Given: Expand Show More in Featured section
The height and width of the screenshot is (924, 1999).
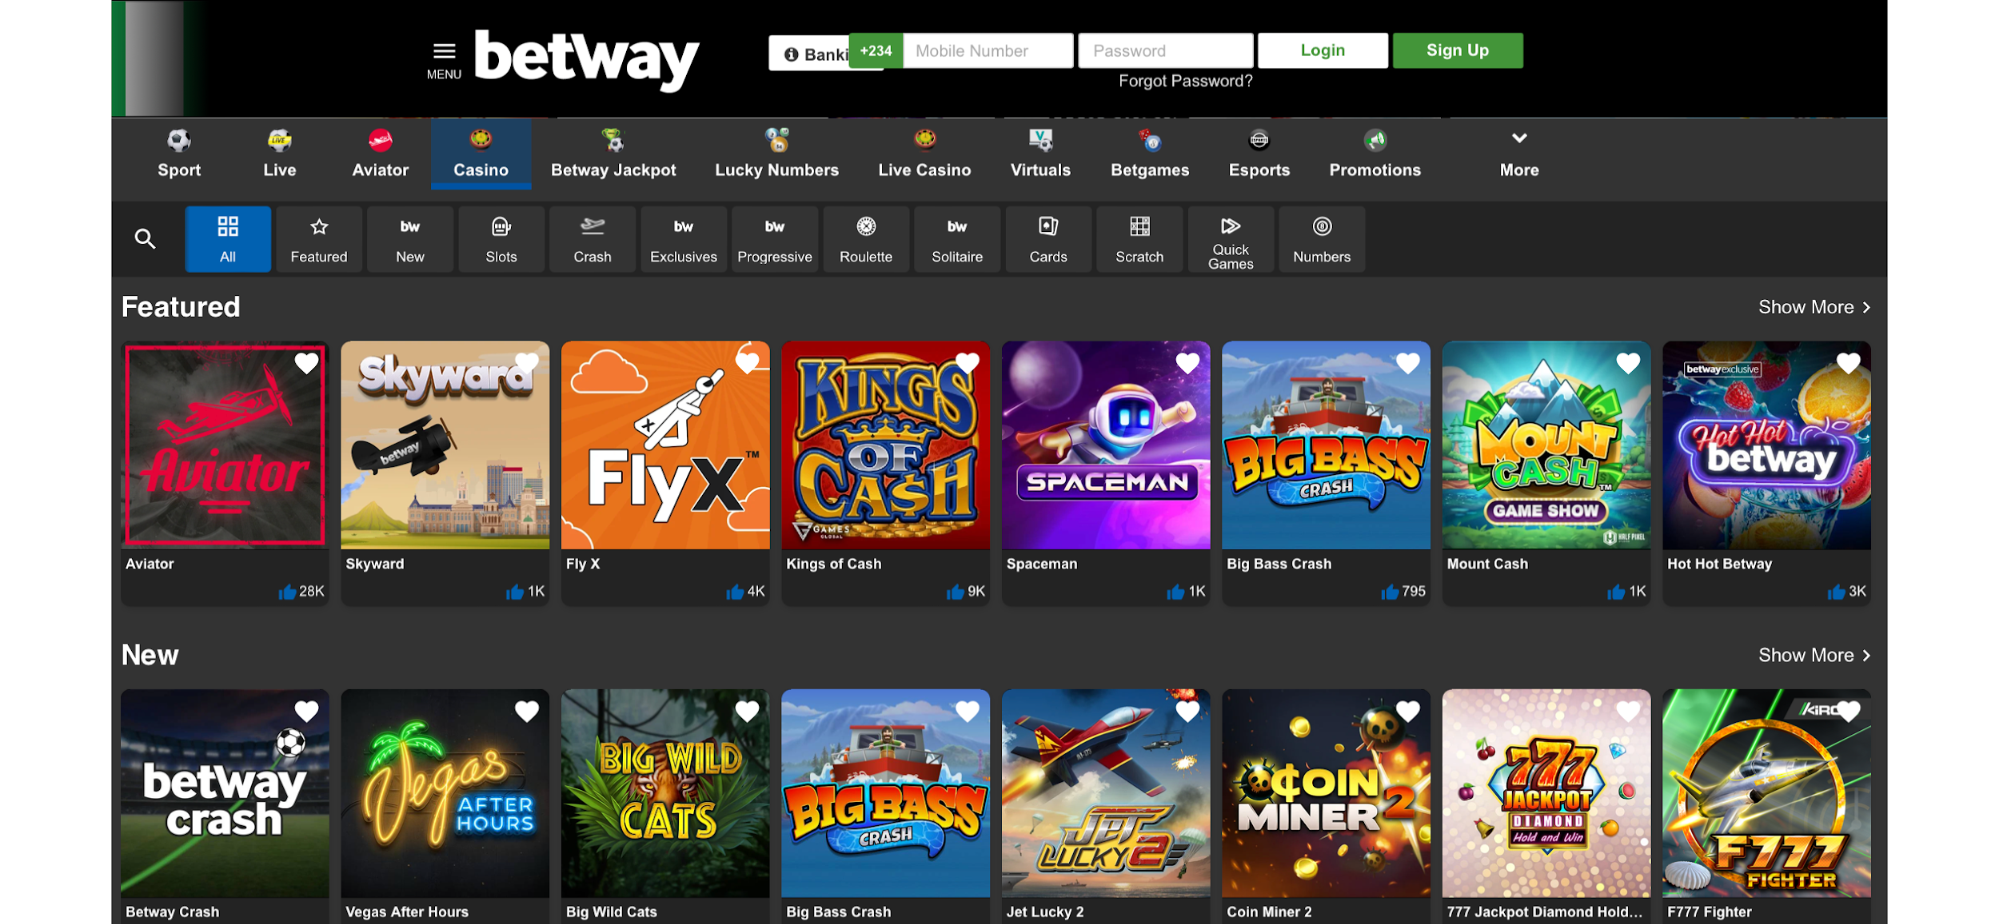Looking at the screenshot, I should click(x=1813, y=307).
